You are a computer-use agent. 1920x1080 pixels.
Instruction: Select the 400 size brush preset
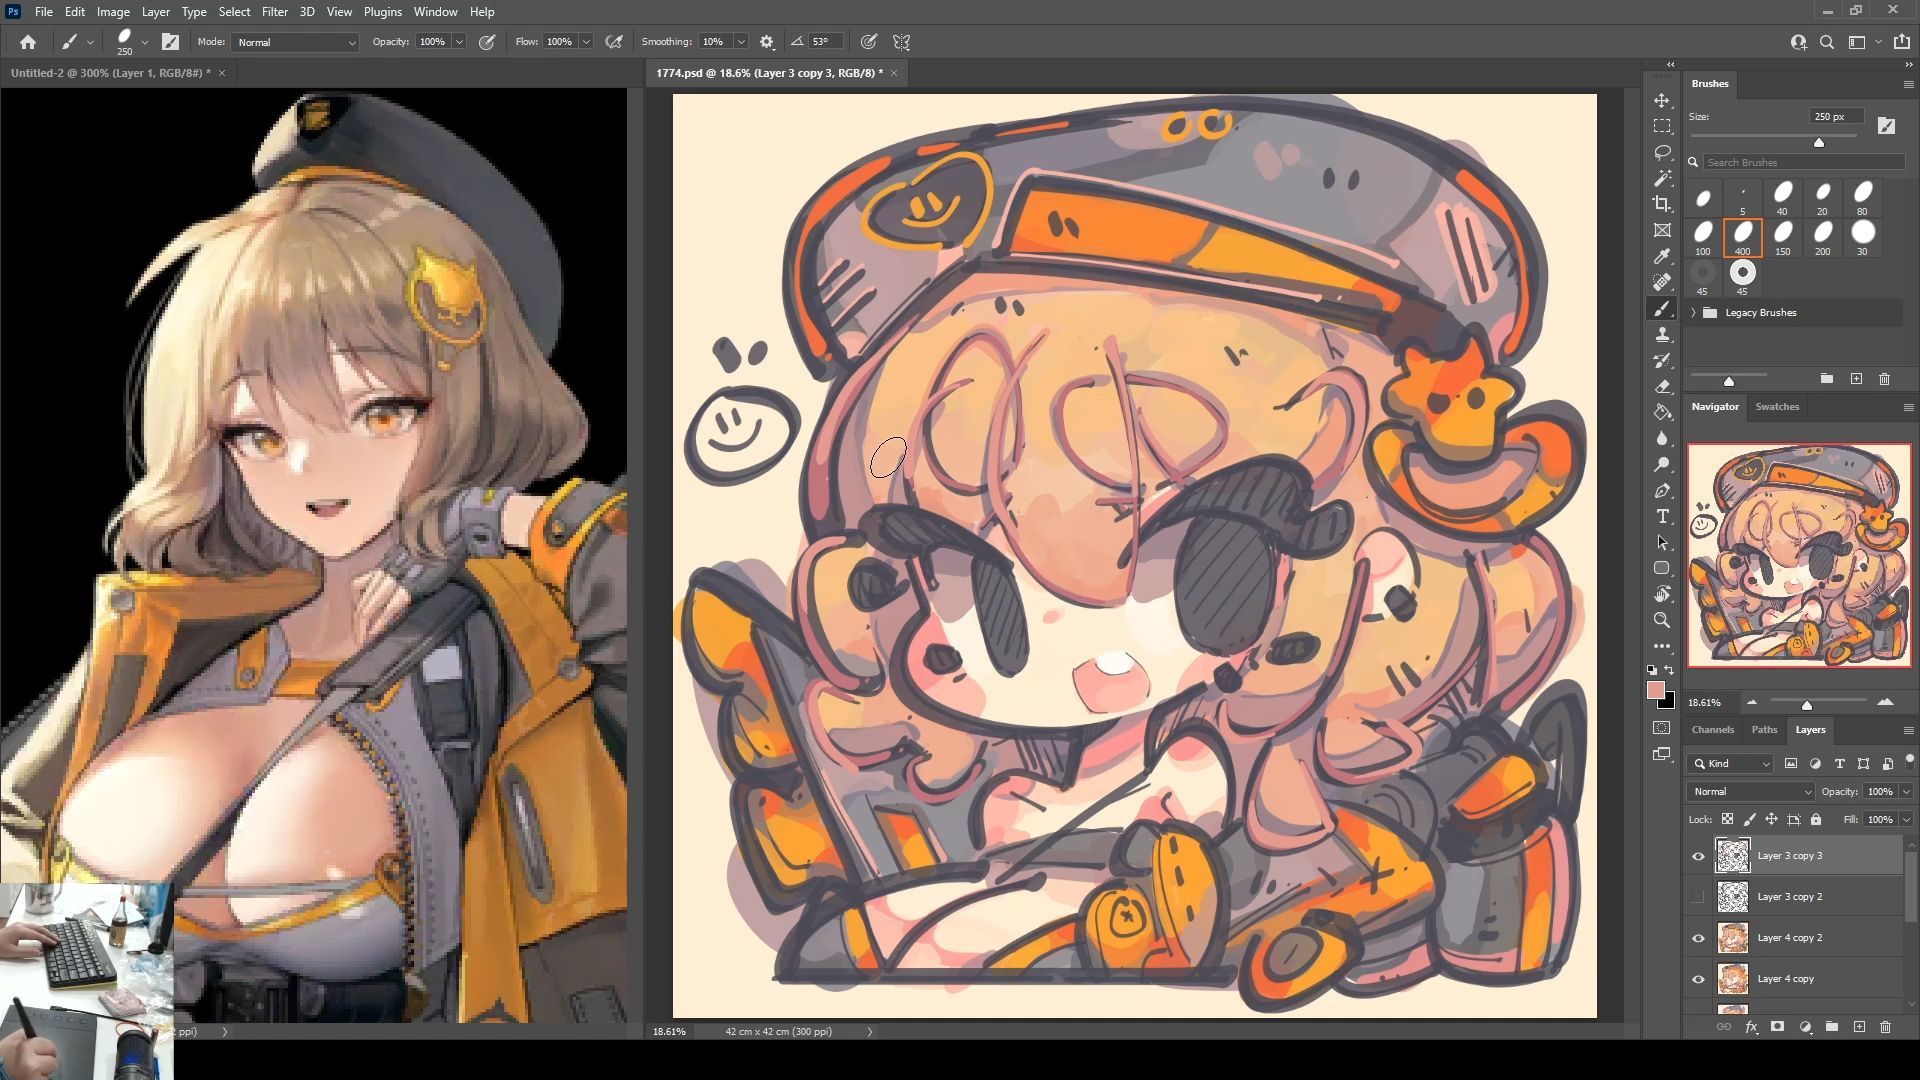click(1742, 238)
